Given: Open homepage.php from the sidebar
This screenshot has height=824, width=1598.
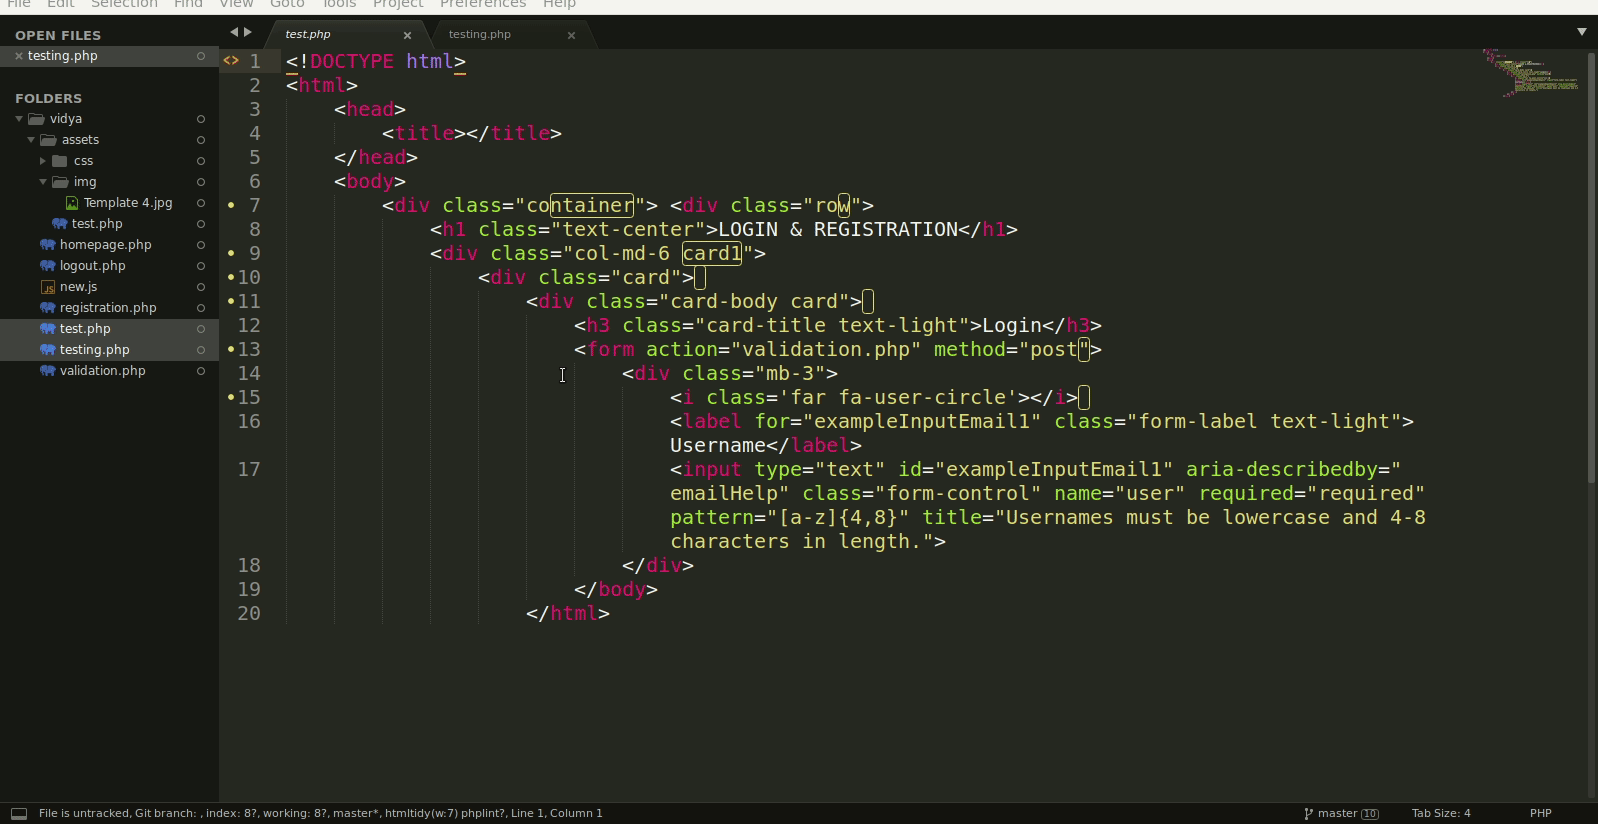Looking at the screenshot, I should click(x=106, y=245).
